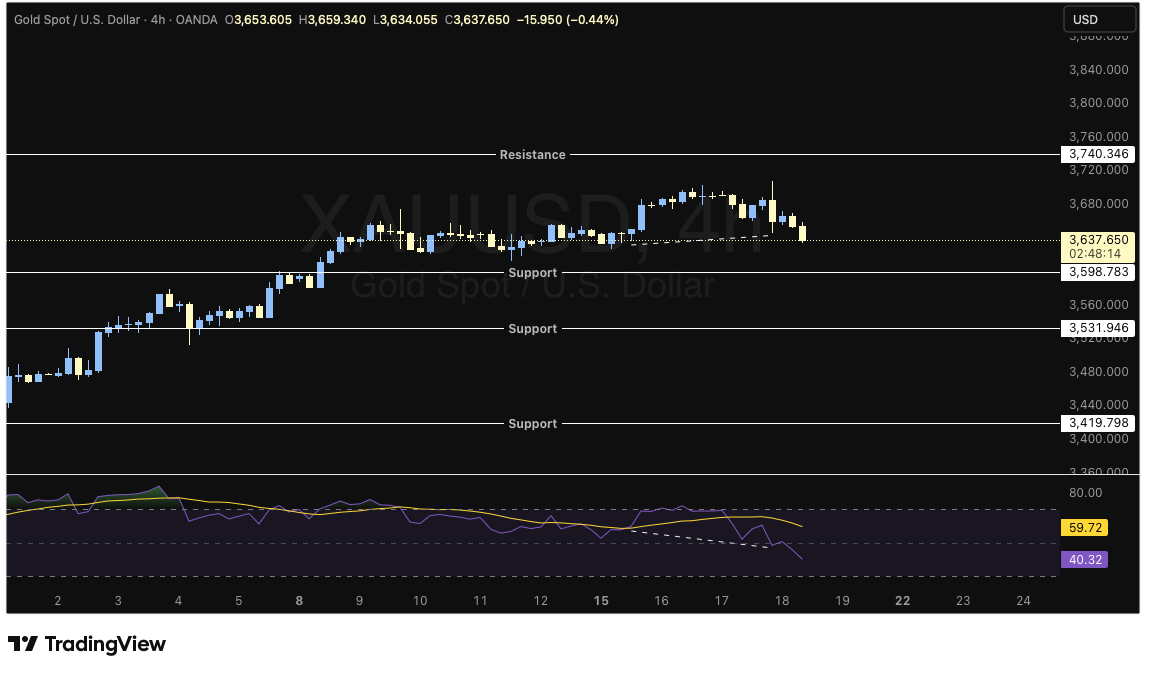Click the −15.950 (−0.44%) change value in the header
The image size is (1150, 674).
(566, 19)
